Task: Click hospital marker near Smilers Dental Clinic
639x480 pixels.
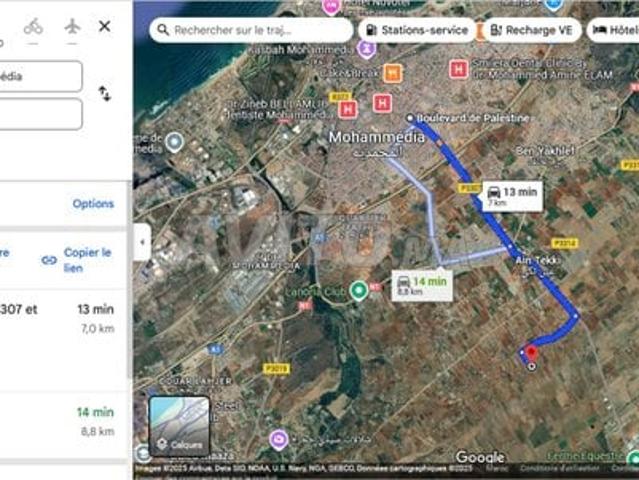Action: point(459,69)
